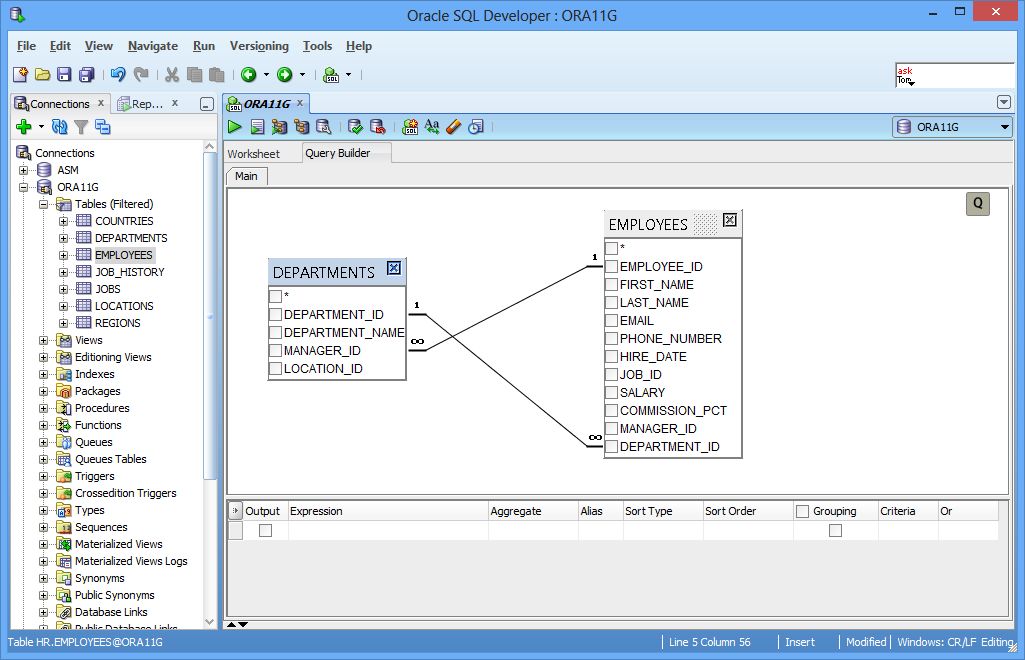Open the Tools menu
The width and height of the screenshot is (1025, 660).
point(317,46)
